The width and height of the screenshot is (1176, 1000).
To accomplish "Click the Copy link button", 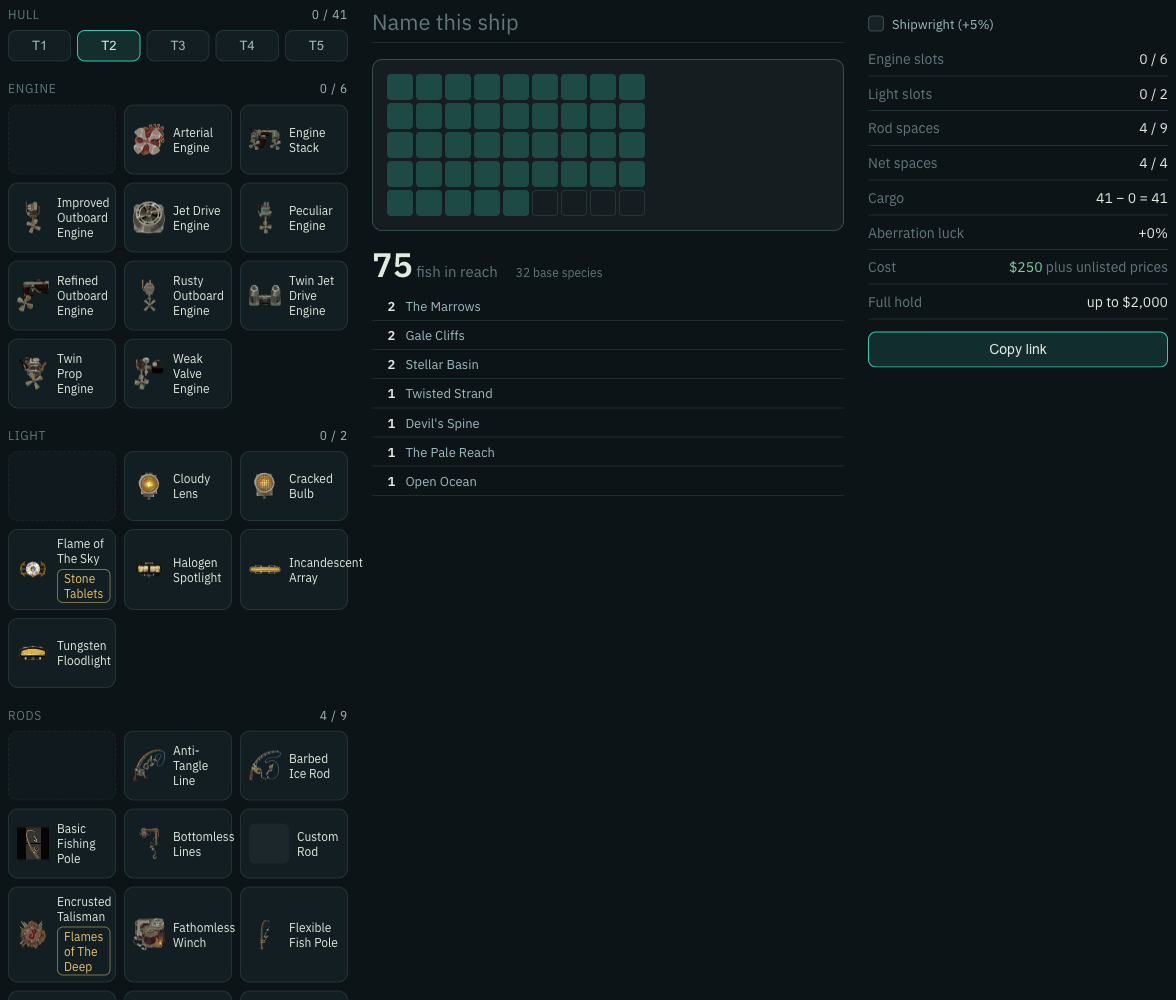I will (x=1018, y=349).
